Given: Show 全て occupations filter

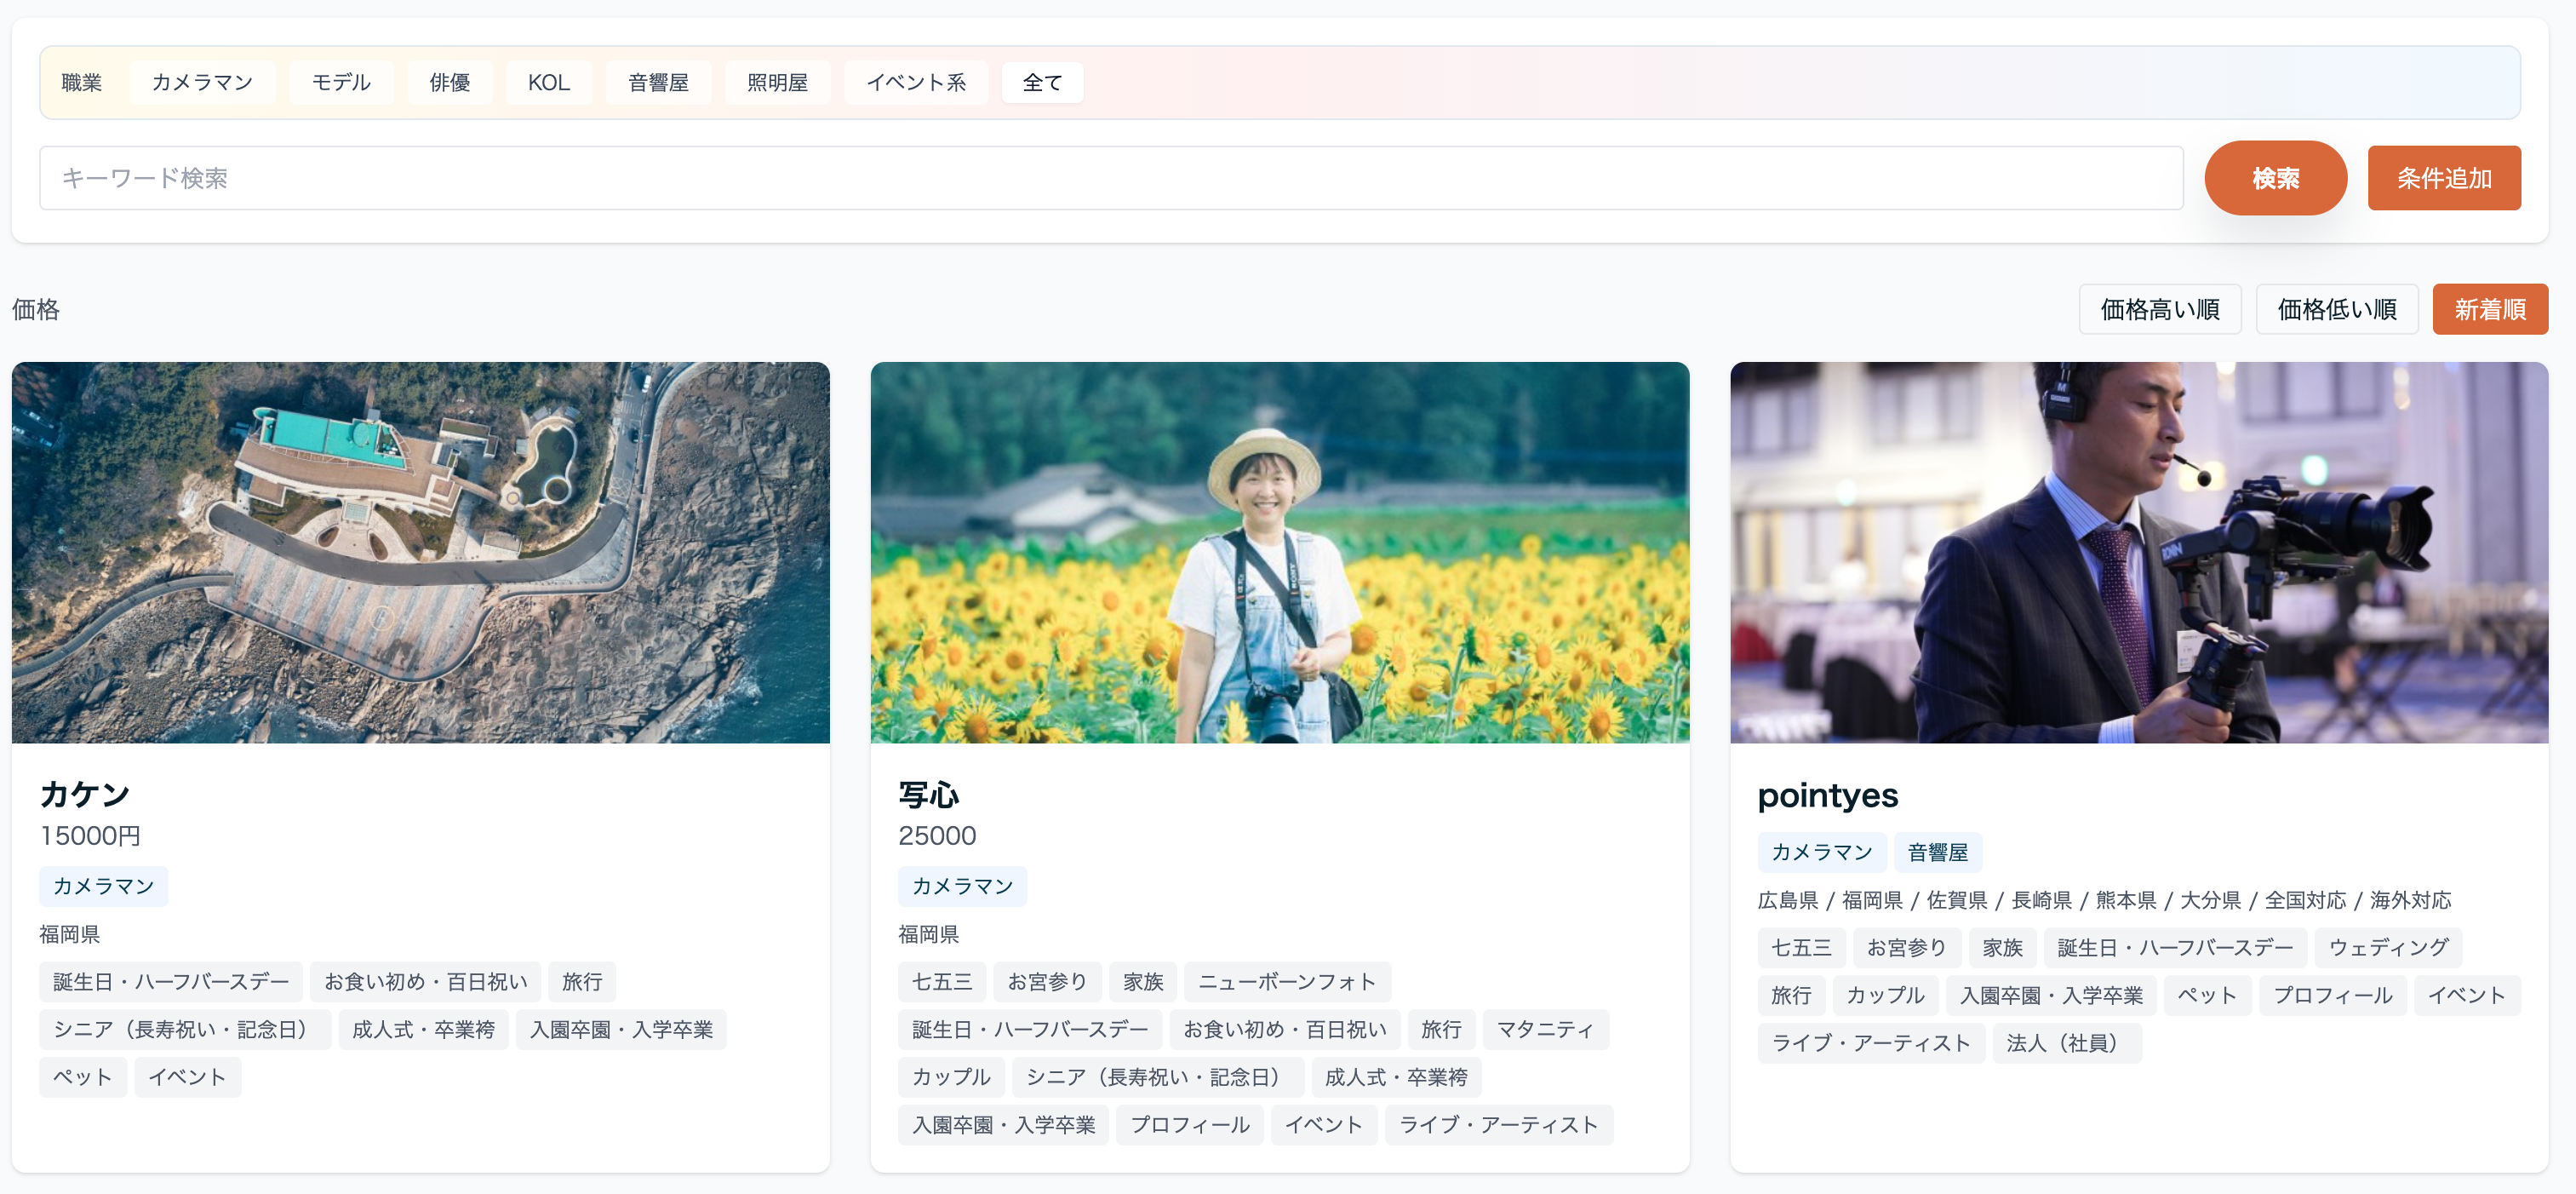Looking at the screenshot, I should [1041, 82].
